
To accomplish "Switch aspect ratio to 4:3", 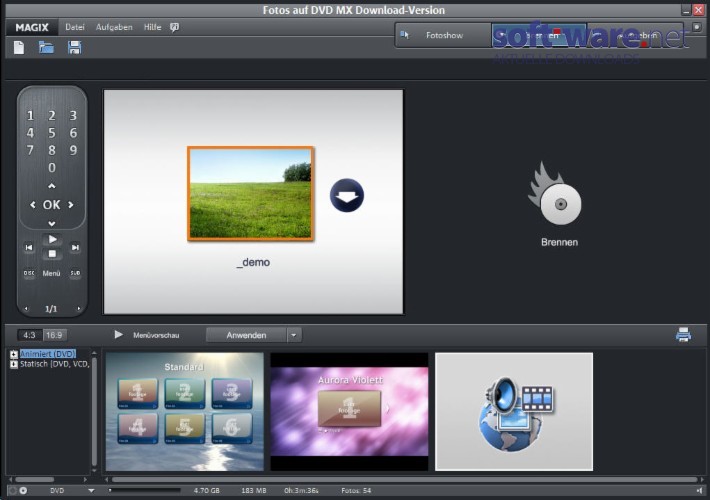I will click(29, 335).
